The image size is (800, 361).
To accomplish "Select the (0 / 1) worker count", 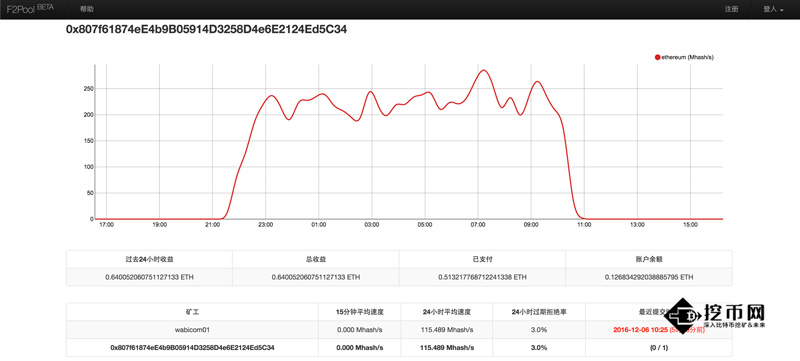I will 658,348.
